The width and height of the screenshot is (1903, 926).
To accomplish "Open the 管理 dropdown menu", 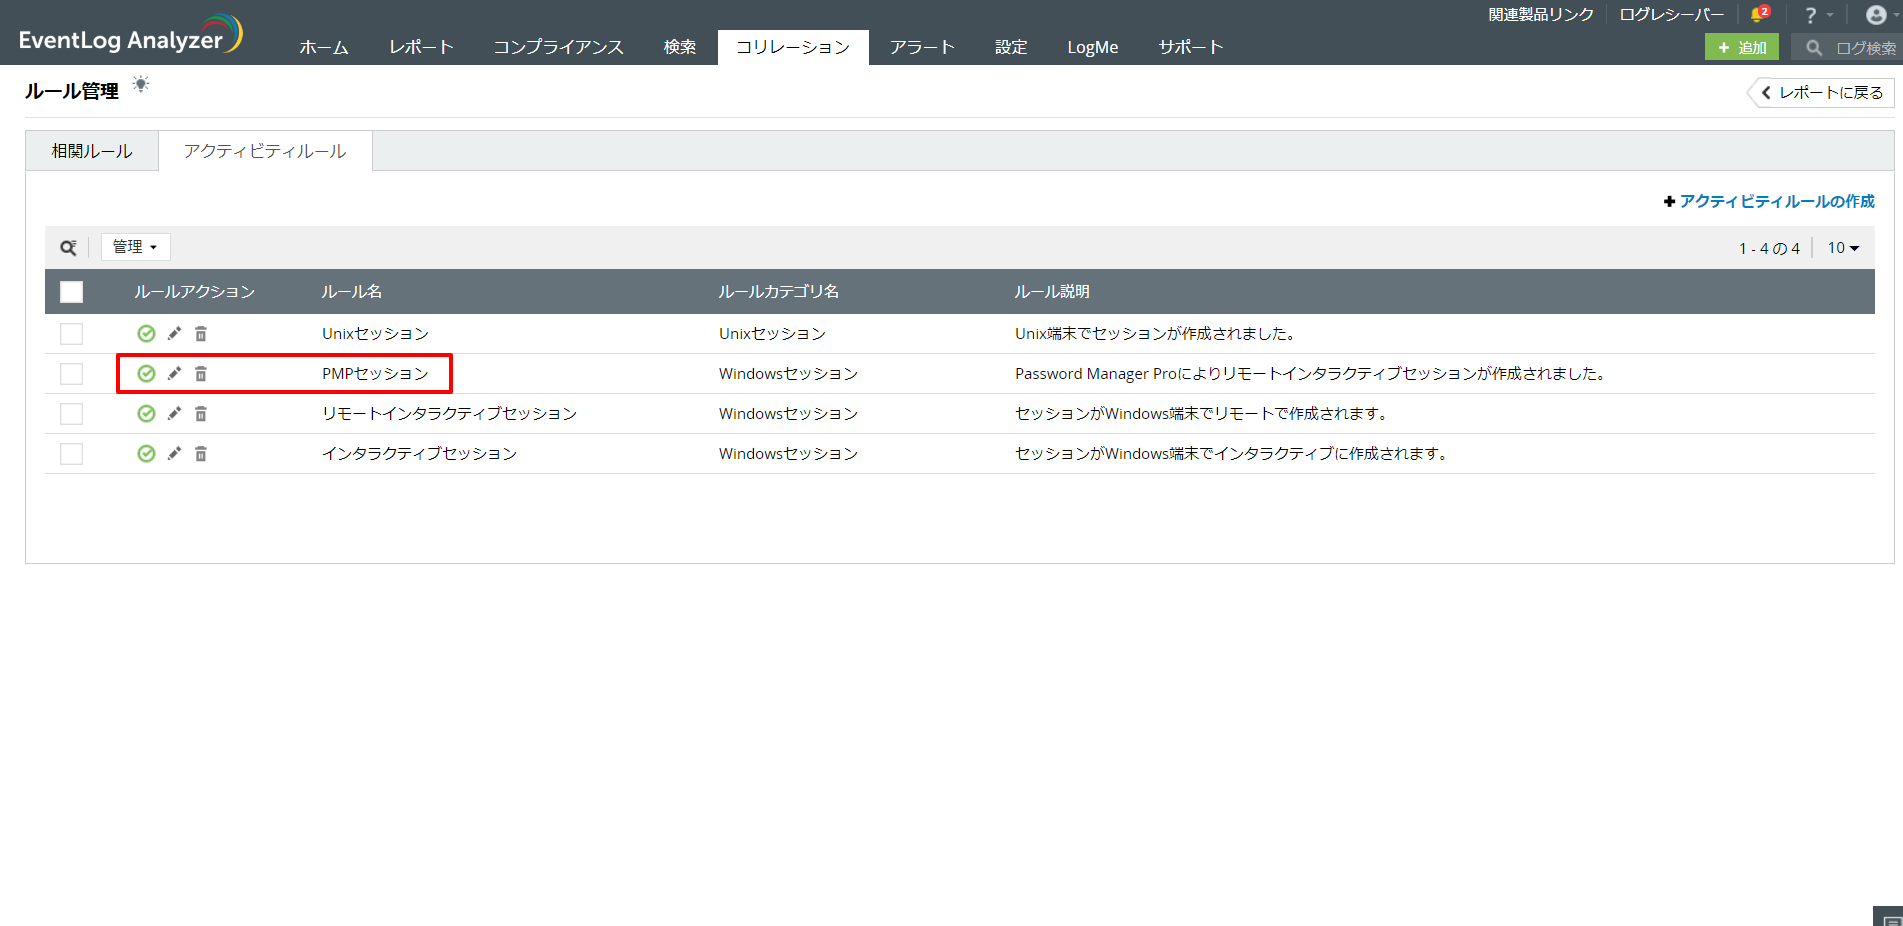I will 135,247.
